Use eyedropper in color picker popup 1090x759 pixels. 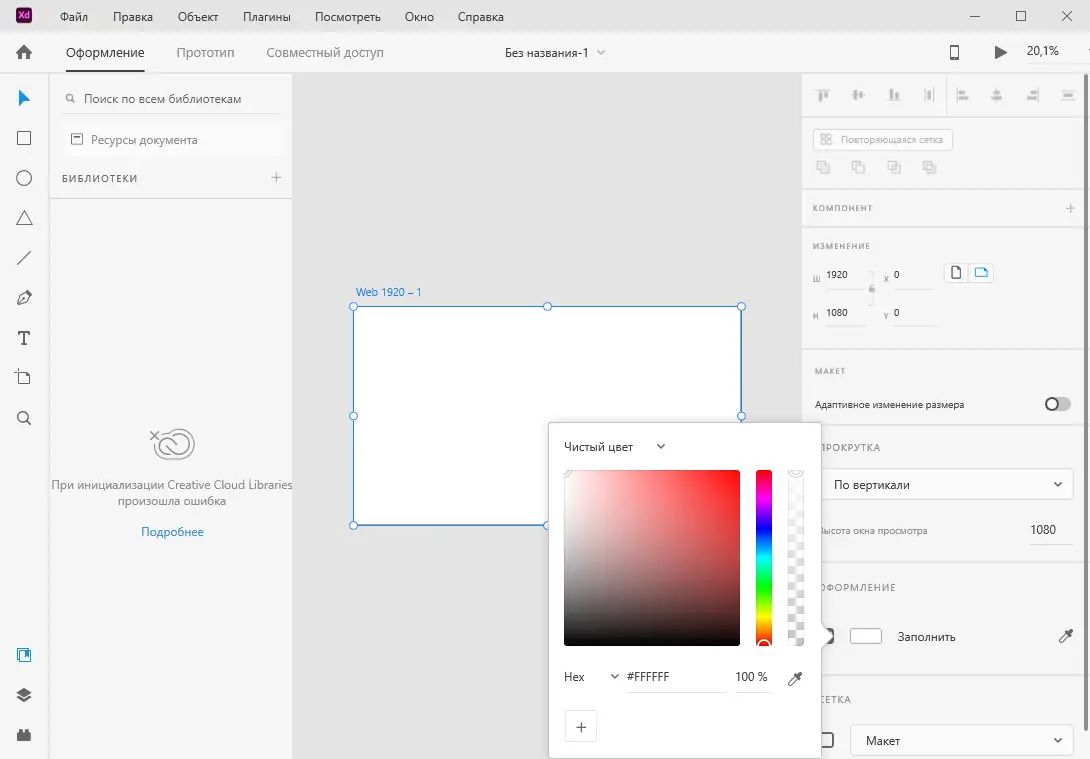click(795, 678)
